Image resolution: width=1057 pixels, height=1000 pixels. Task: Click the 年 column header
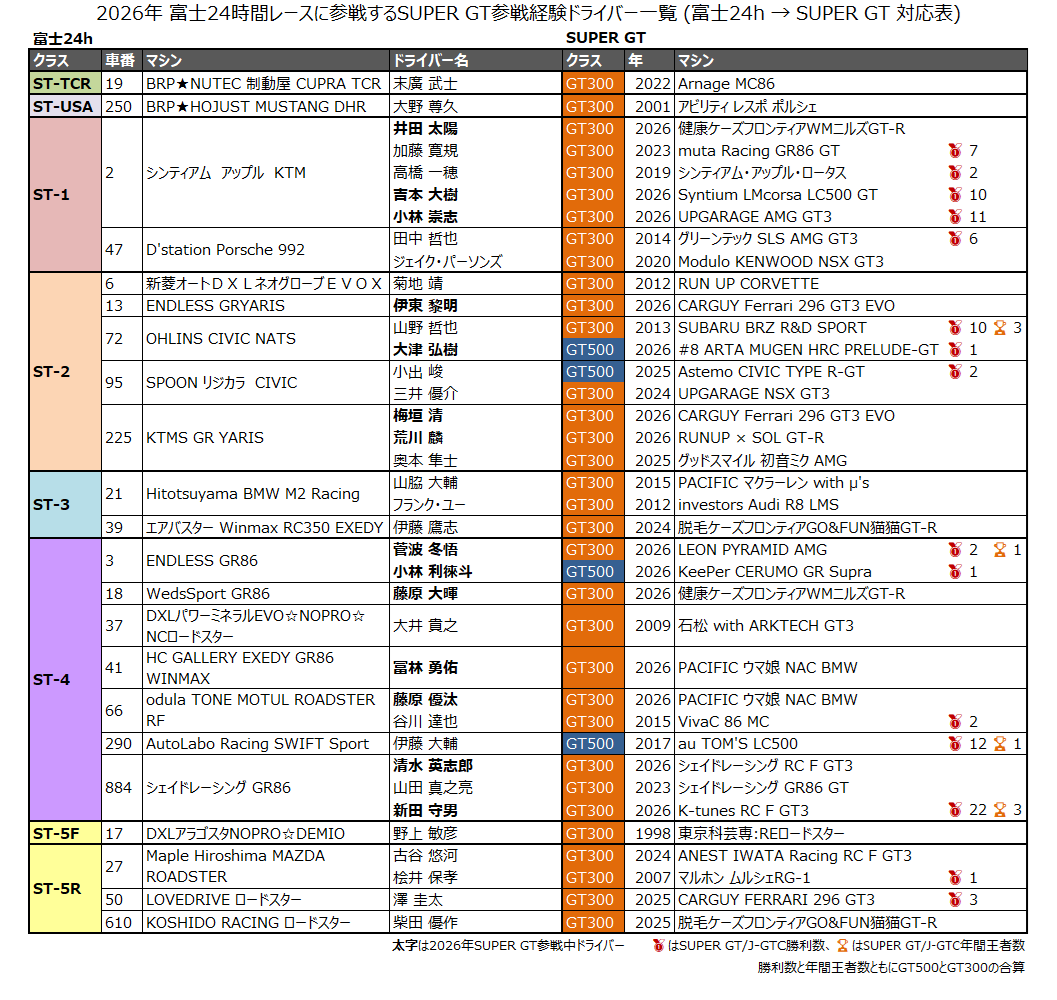649,61
